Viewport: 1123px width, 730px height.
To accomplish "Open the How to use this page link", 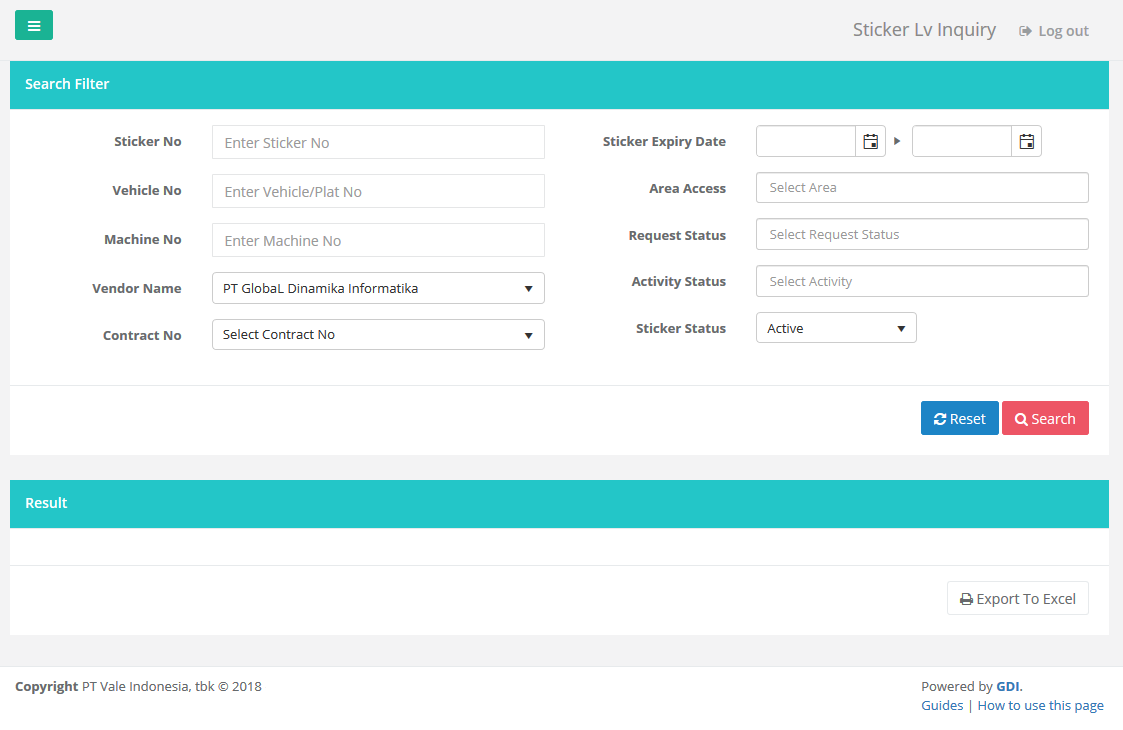I will pos(1040,705).
